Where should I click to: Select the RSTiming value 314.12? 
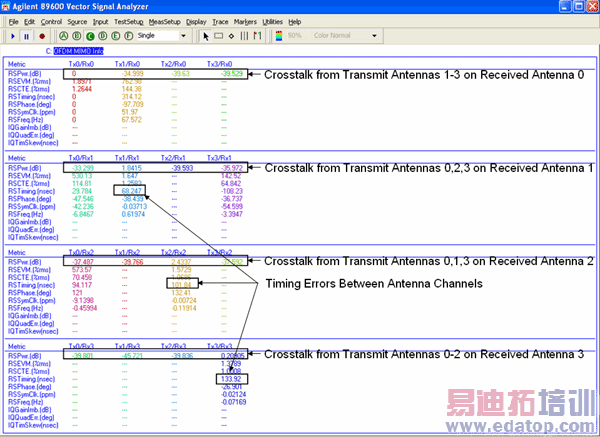132,97
